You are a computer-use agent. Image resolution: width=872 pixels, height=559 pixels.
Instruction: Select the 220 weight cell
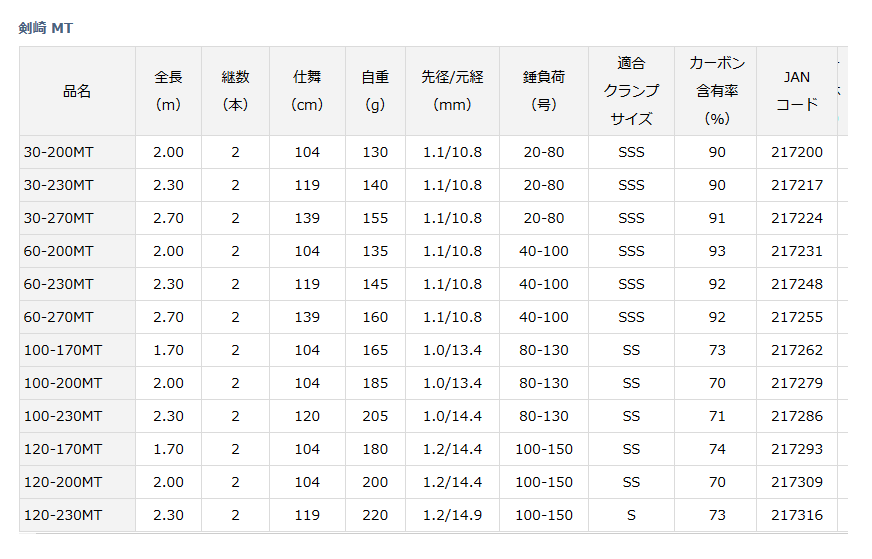point(375,515)
